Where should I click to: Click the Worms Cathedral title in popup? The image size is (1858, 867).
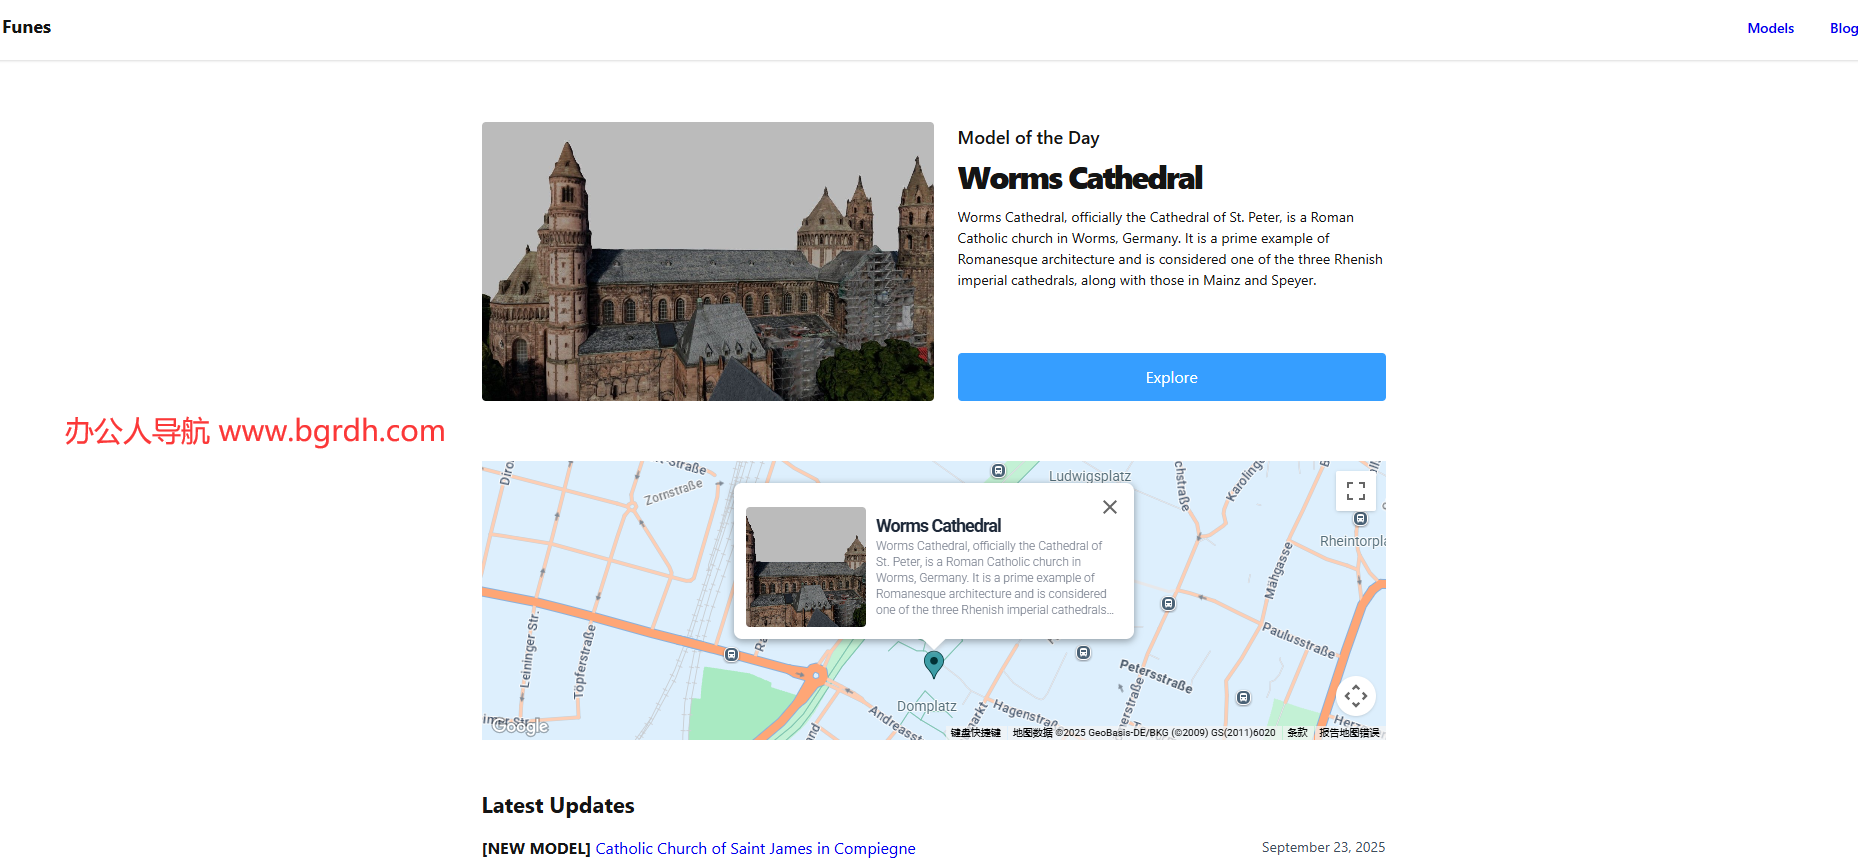[938, 526]
